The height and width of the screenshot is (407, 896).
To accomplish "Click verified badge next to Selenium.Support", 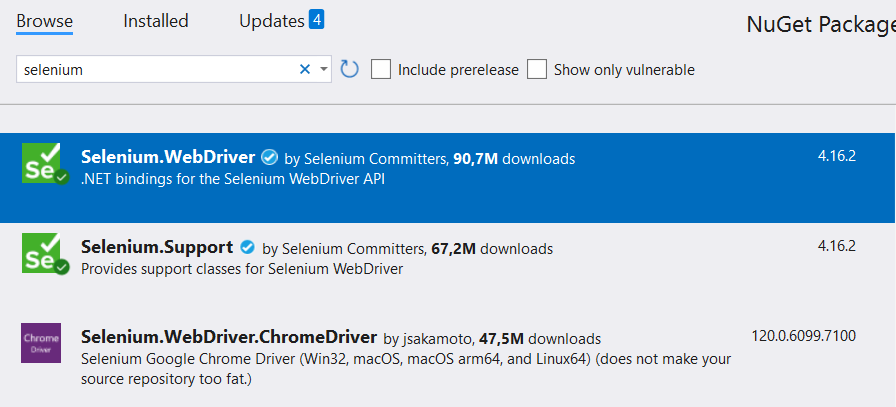I will [x=248, y=247].
